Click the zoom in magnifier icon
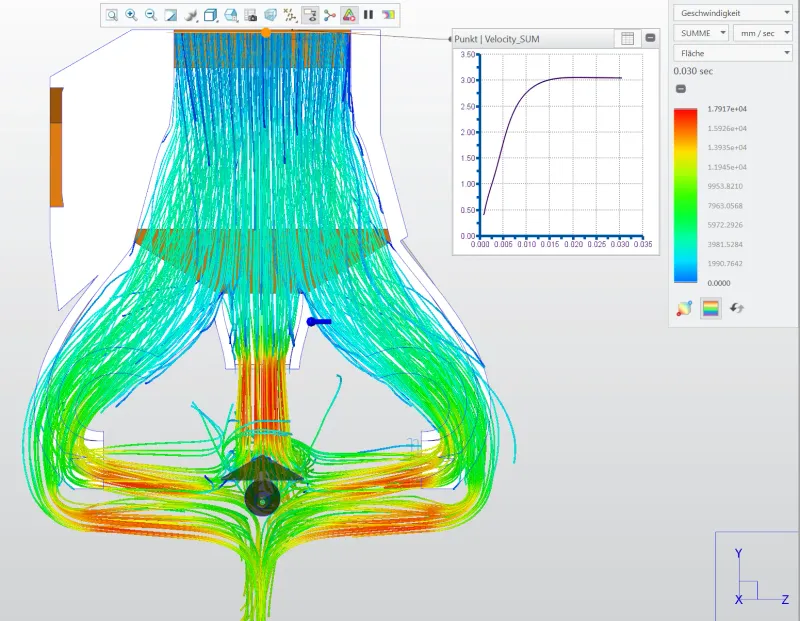800x621 pixels. click(131, 15)
